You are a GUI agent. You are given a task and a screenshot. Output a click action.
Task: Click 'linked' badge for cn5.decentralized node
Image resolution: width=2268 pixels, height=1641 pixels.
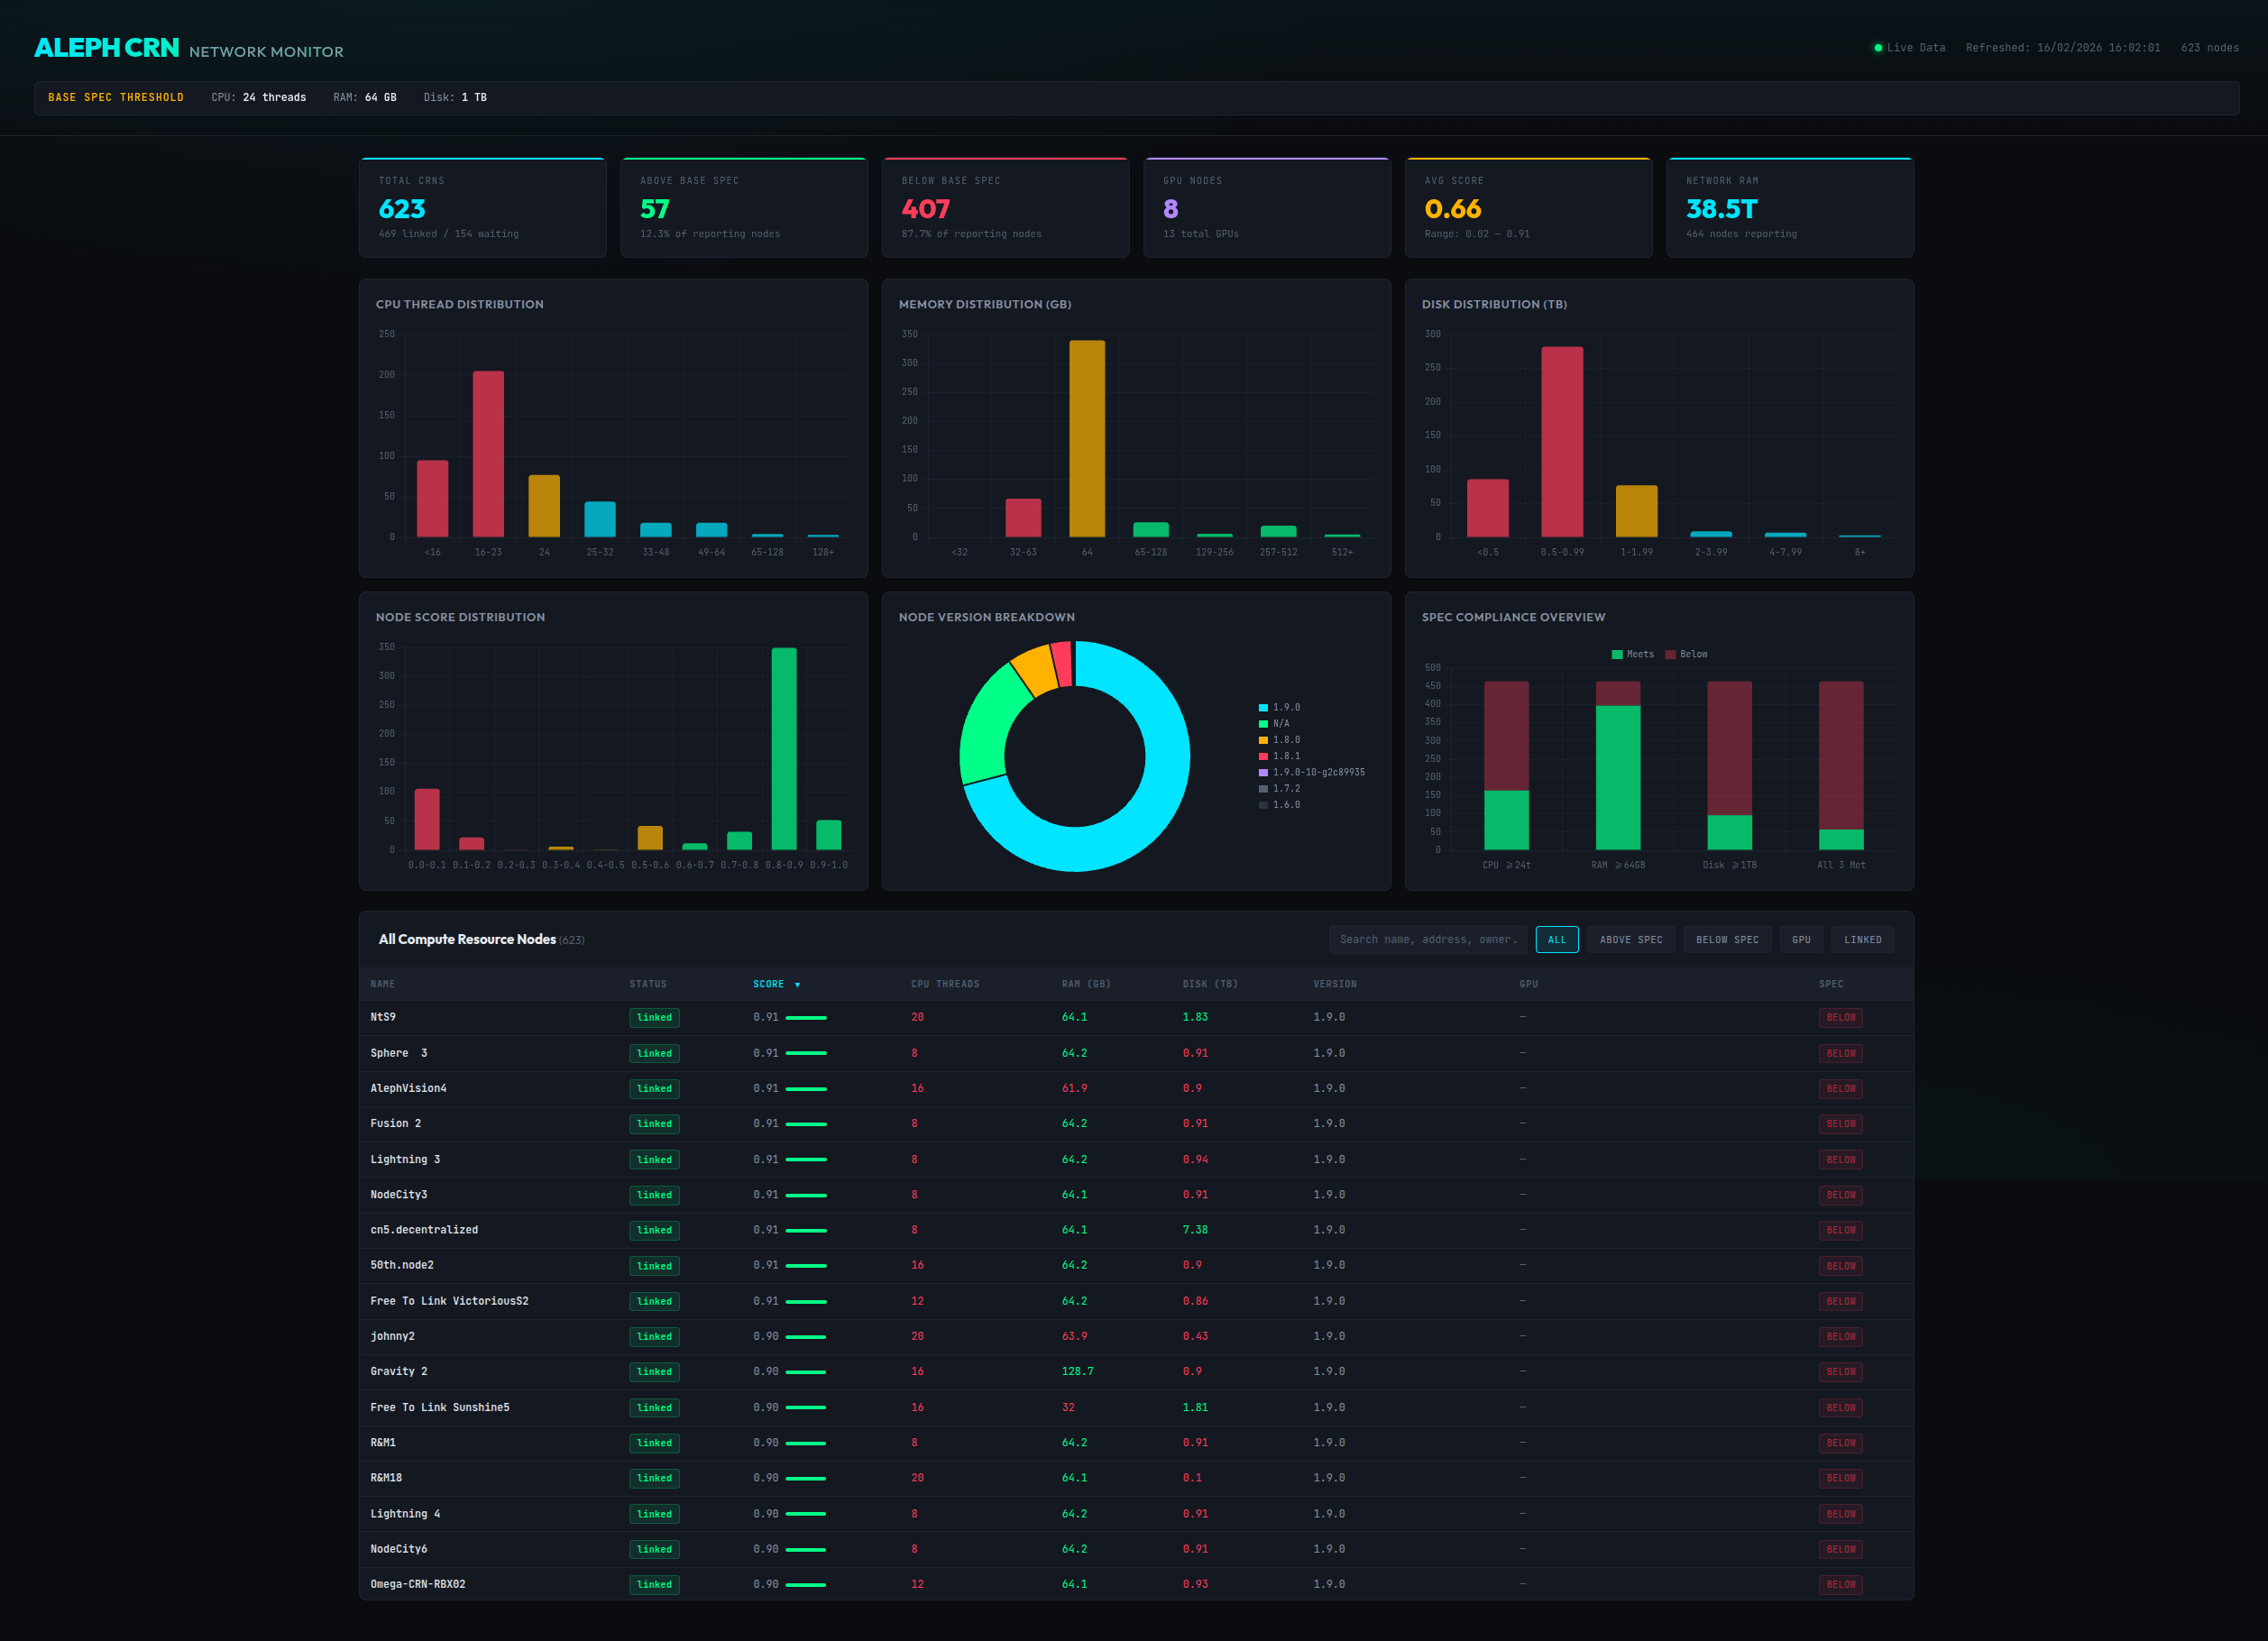point(654,1231)
